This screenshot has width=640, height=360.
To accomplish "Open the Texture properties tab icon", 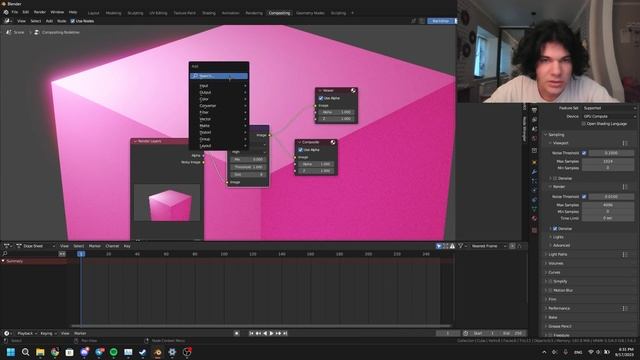I will click(534, 230).
